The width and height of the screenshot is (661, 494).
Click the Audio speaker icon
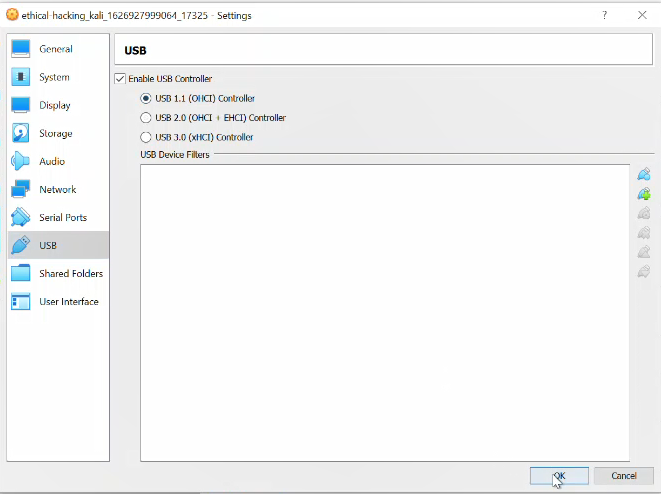20,161
